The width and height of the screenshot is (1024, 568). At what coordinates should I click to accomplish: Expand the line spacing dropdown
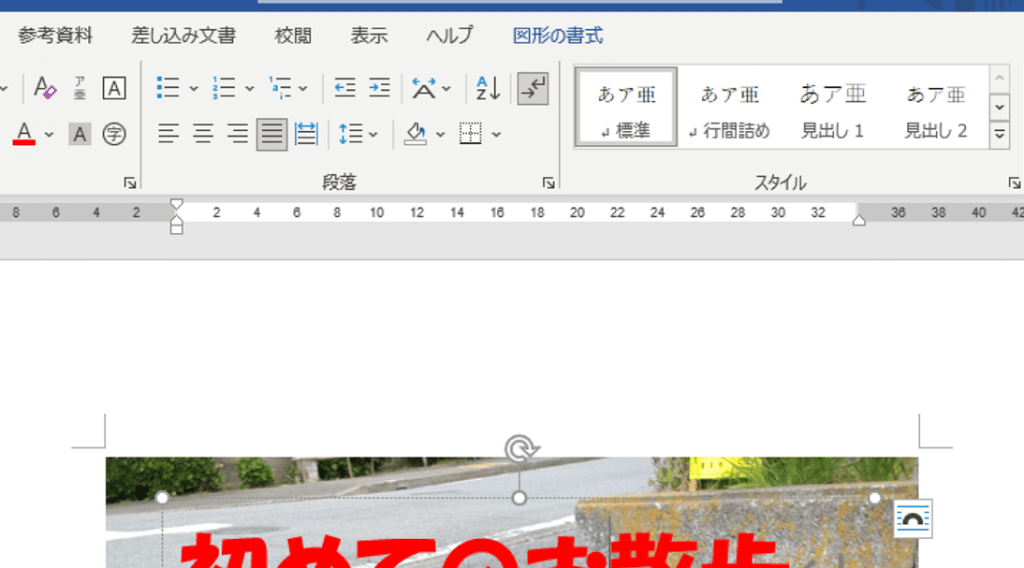click(x=374, y=133)
